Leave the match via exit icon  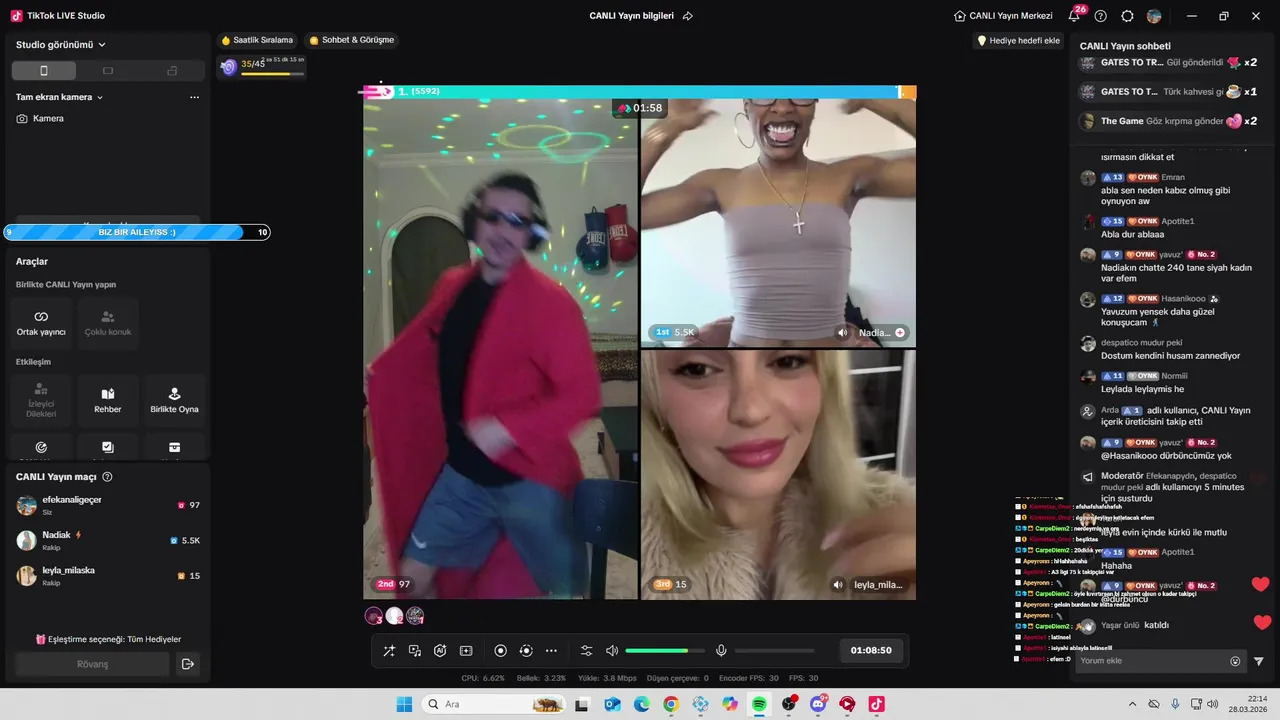coord(187,664)
